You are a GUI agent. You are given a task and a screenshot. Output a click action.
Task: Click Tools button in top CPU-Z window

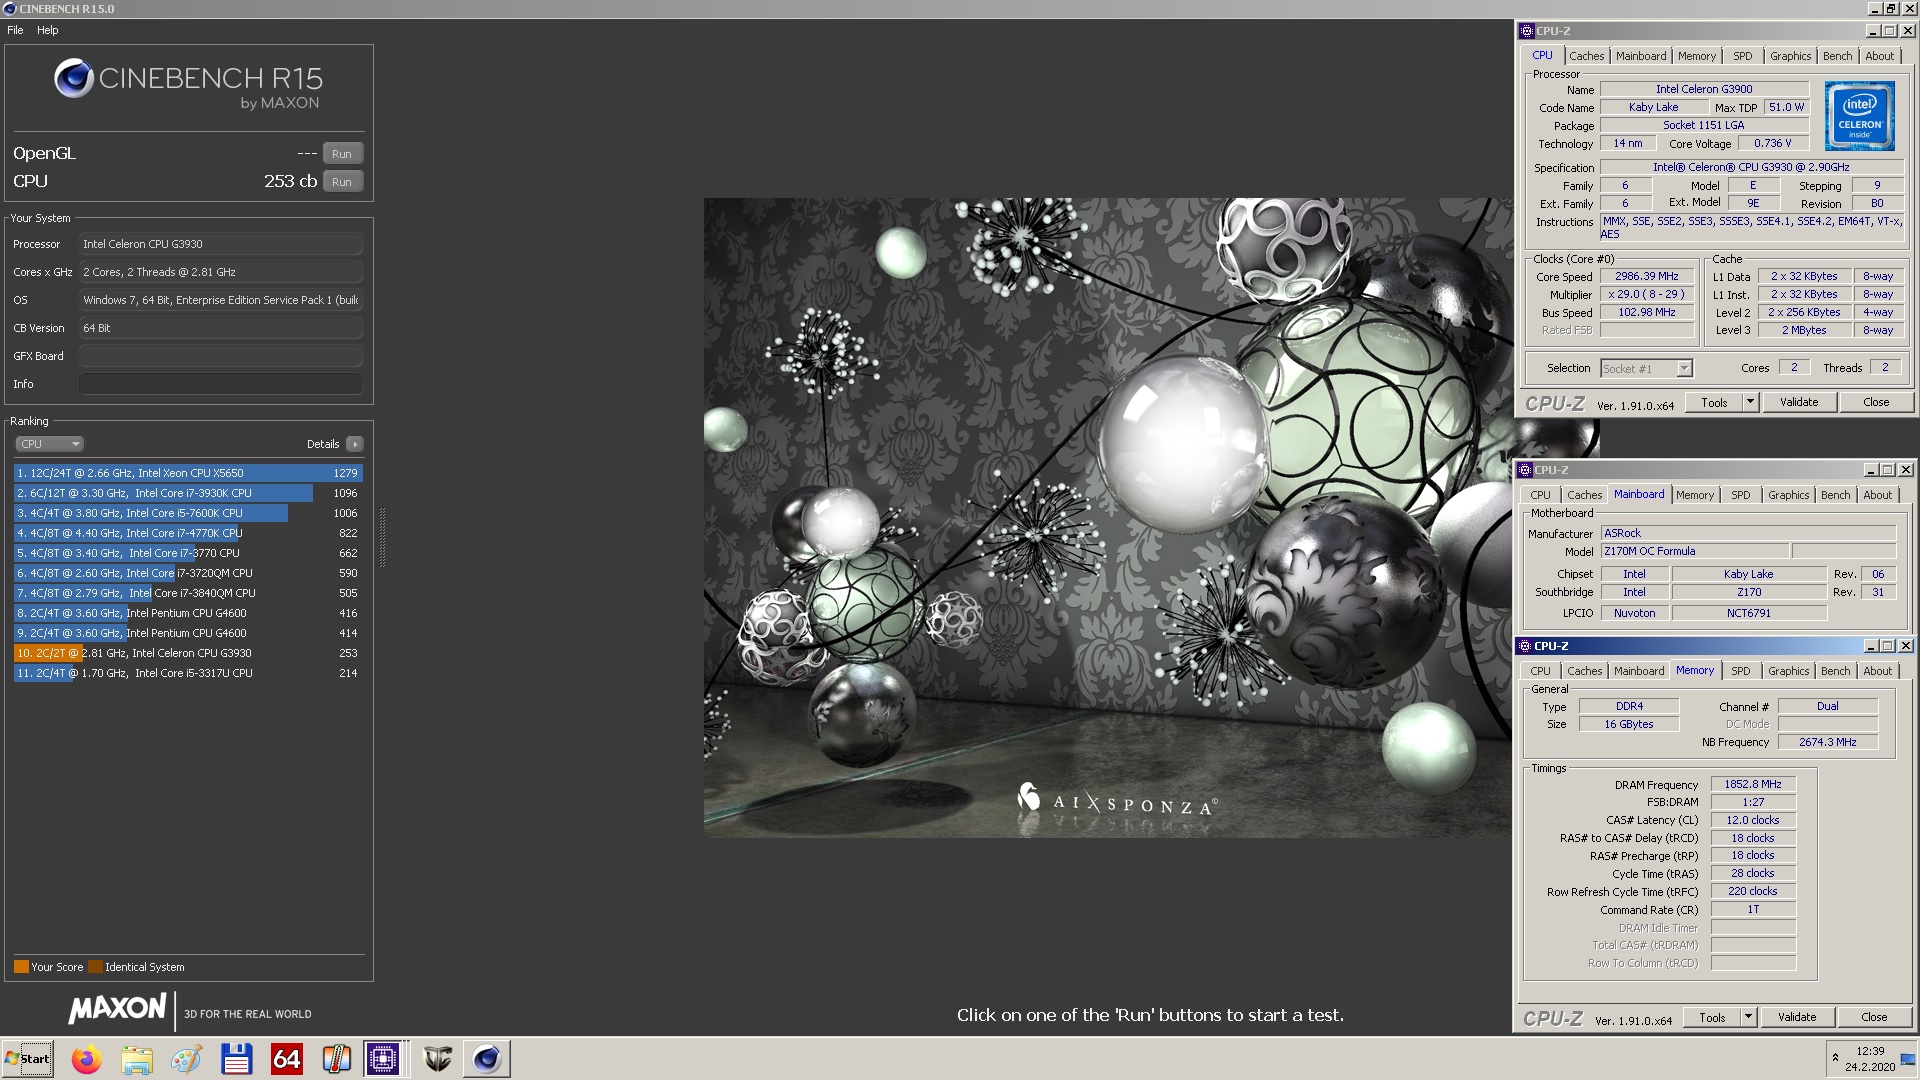point(1714,403)
